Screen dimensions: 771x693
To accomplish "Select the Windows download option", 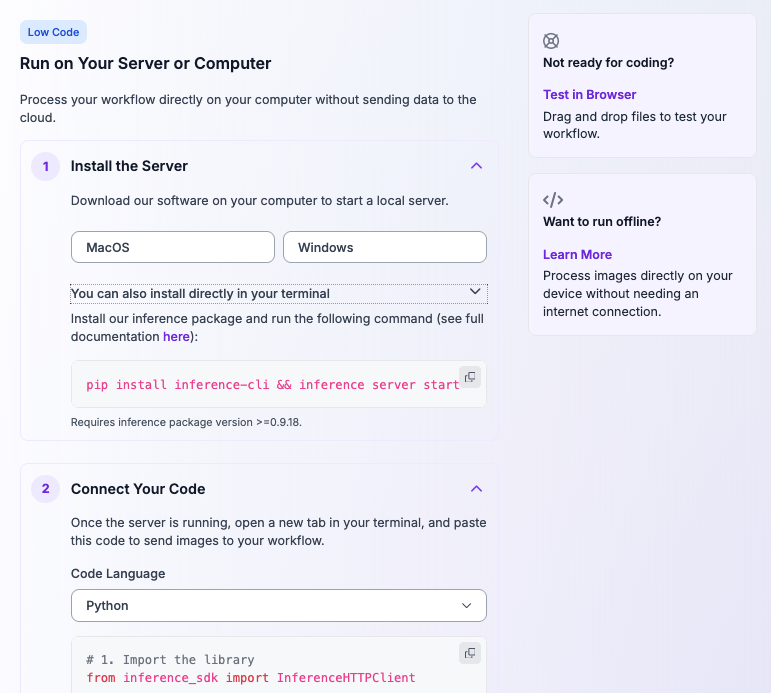I will [385, 247].
